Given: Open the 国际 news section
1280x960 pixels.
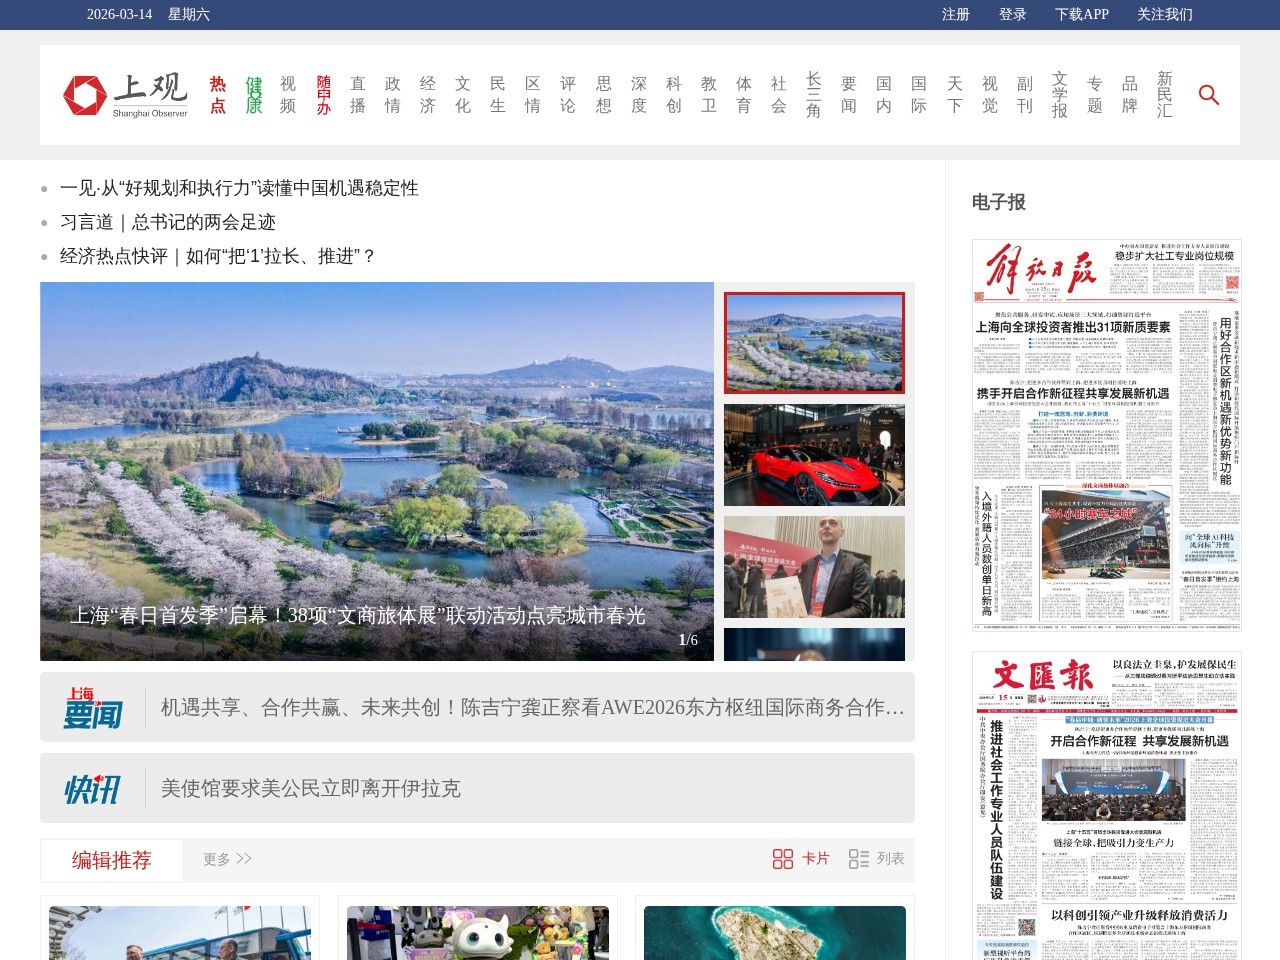Looking at the screenshot, I should tap(918, 95).
